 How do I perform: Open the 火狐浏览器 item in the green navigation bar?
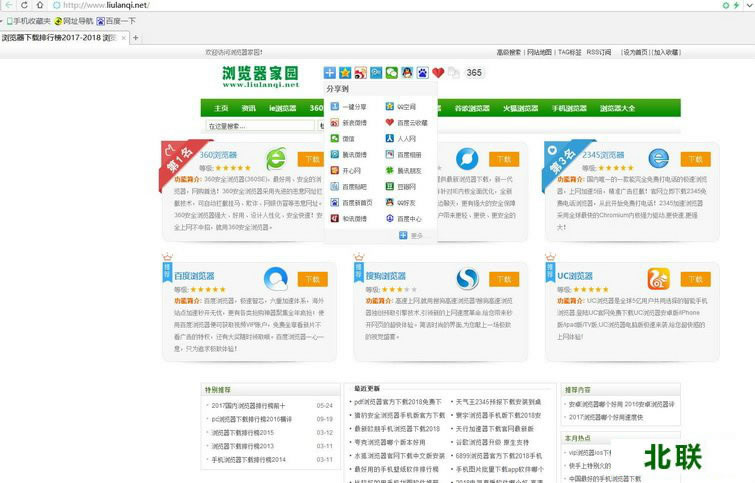pyautogui.click(x=521, y=108)
